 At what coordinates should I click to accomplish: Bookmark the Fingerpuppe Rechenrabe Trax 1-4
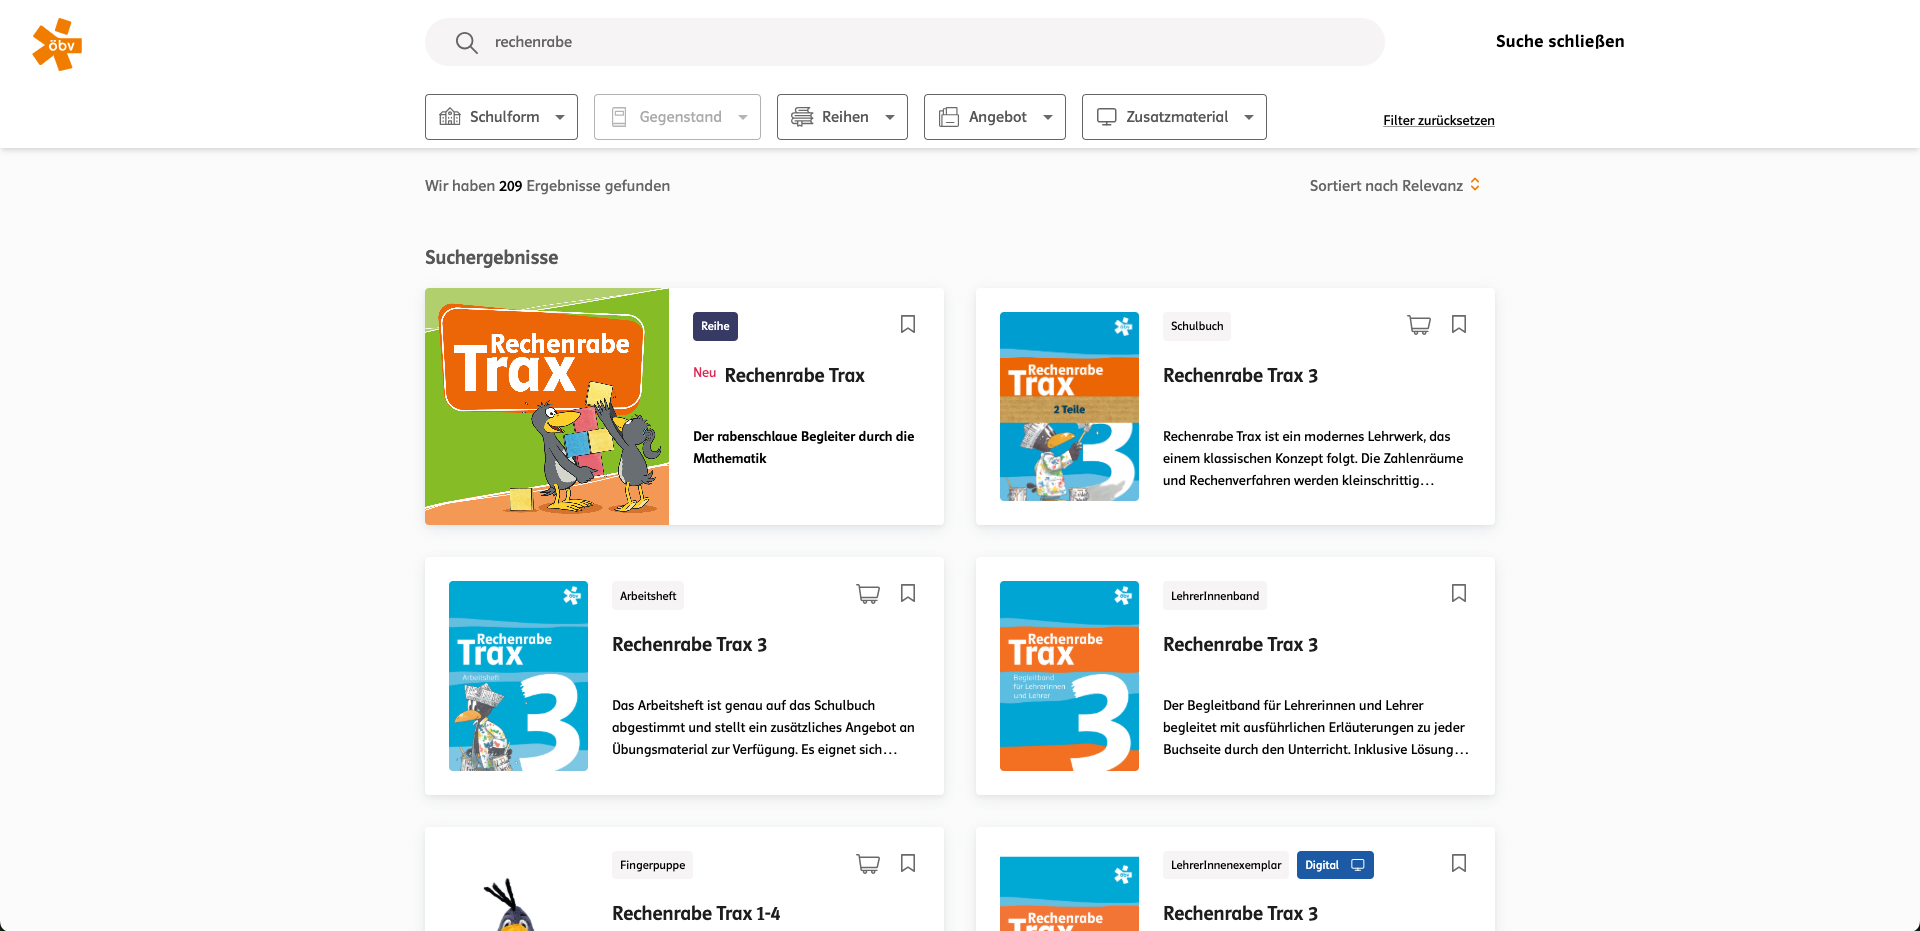(x=908, y=863)
